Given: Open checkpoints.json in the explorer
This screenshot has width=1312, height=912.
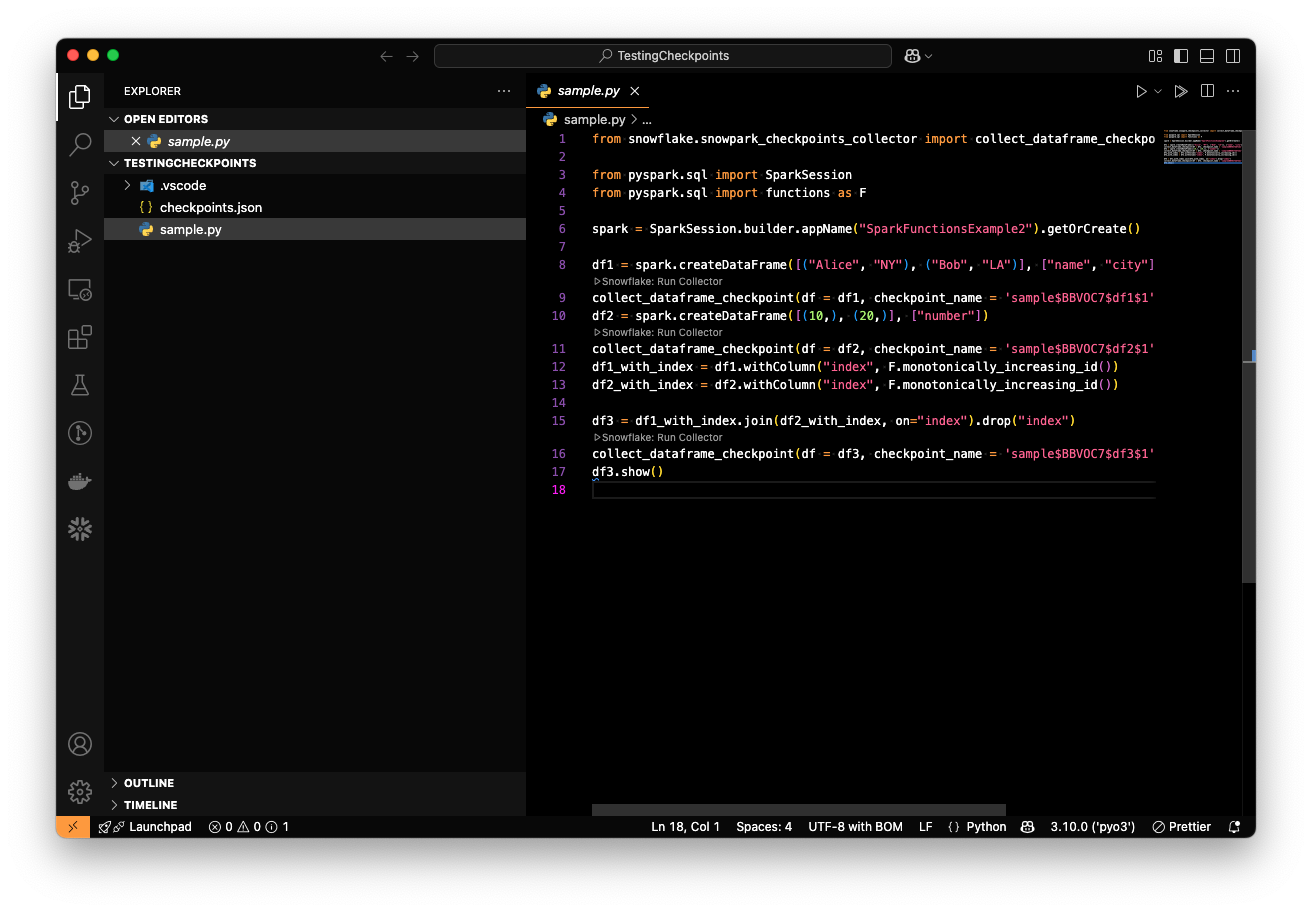Looking at the screenshot, I should point(210,207).
